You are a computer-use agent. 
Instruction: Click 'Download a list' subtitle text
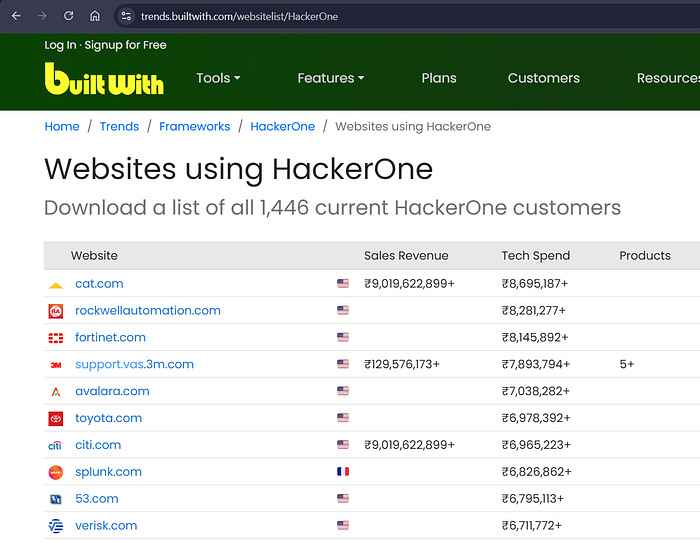coord(332,208)
